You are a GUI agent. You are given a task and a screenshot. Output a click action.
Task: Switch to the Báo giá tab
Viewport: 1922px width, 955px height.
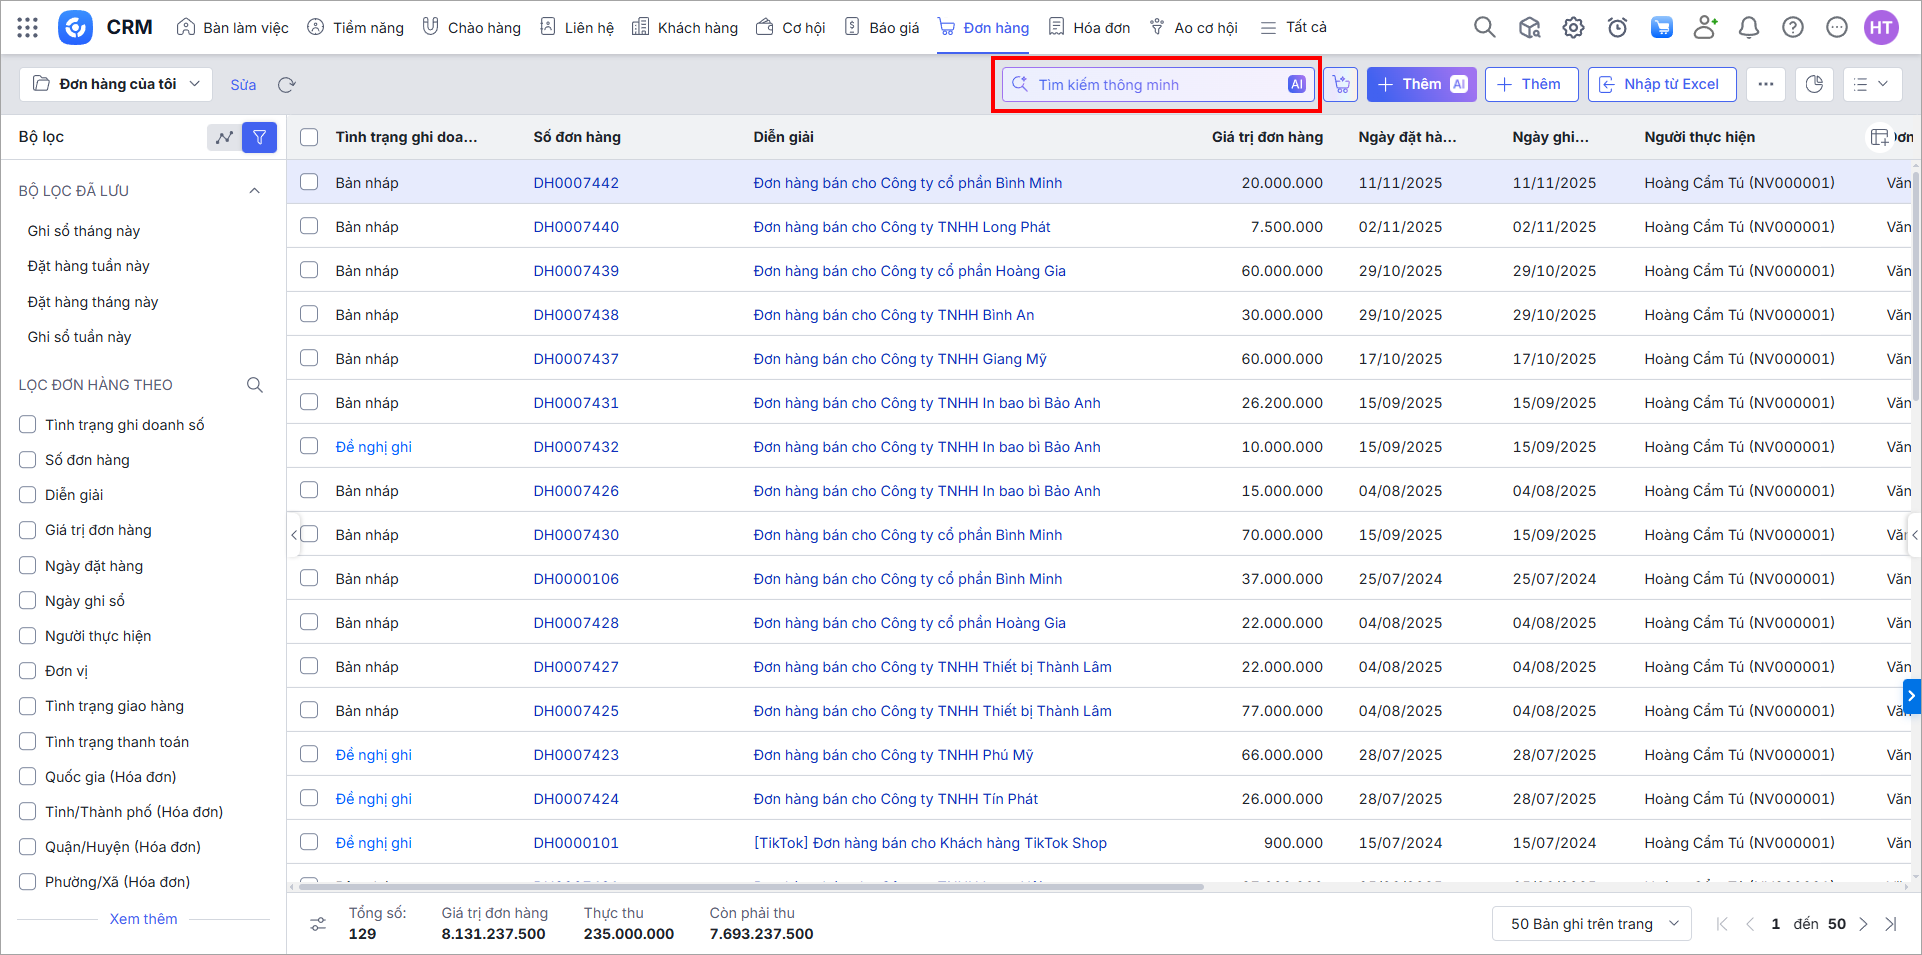click(882, 28)
